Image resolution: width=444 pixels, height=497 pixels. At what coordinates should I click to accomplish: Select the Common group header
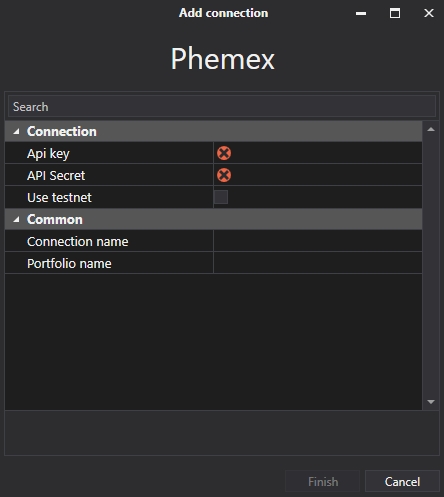coord(214,219)
